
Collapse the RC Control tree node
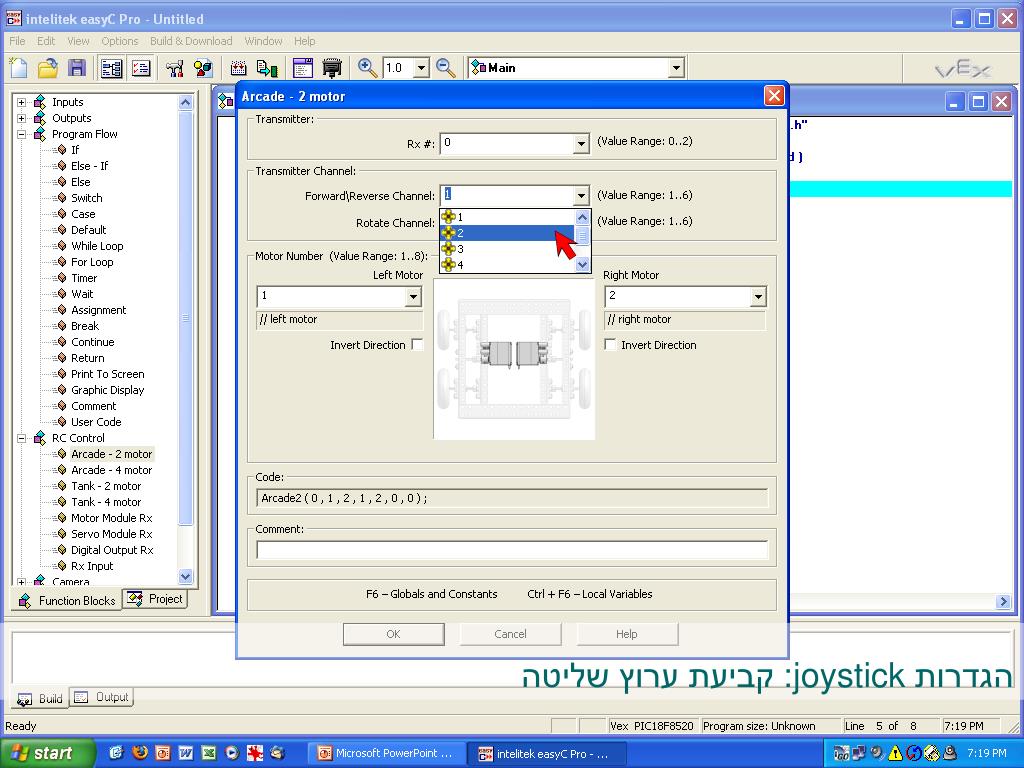[x=22, y=438]
